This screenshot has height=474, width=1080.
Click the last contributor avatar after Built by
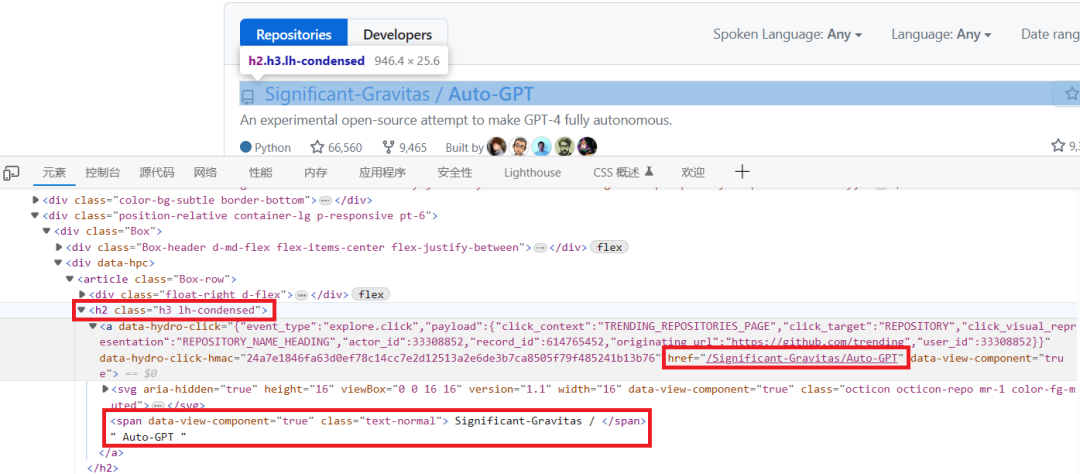[588, 147]
